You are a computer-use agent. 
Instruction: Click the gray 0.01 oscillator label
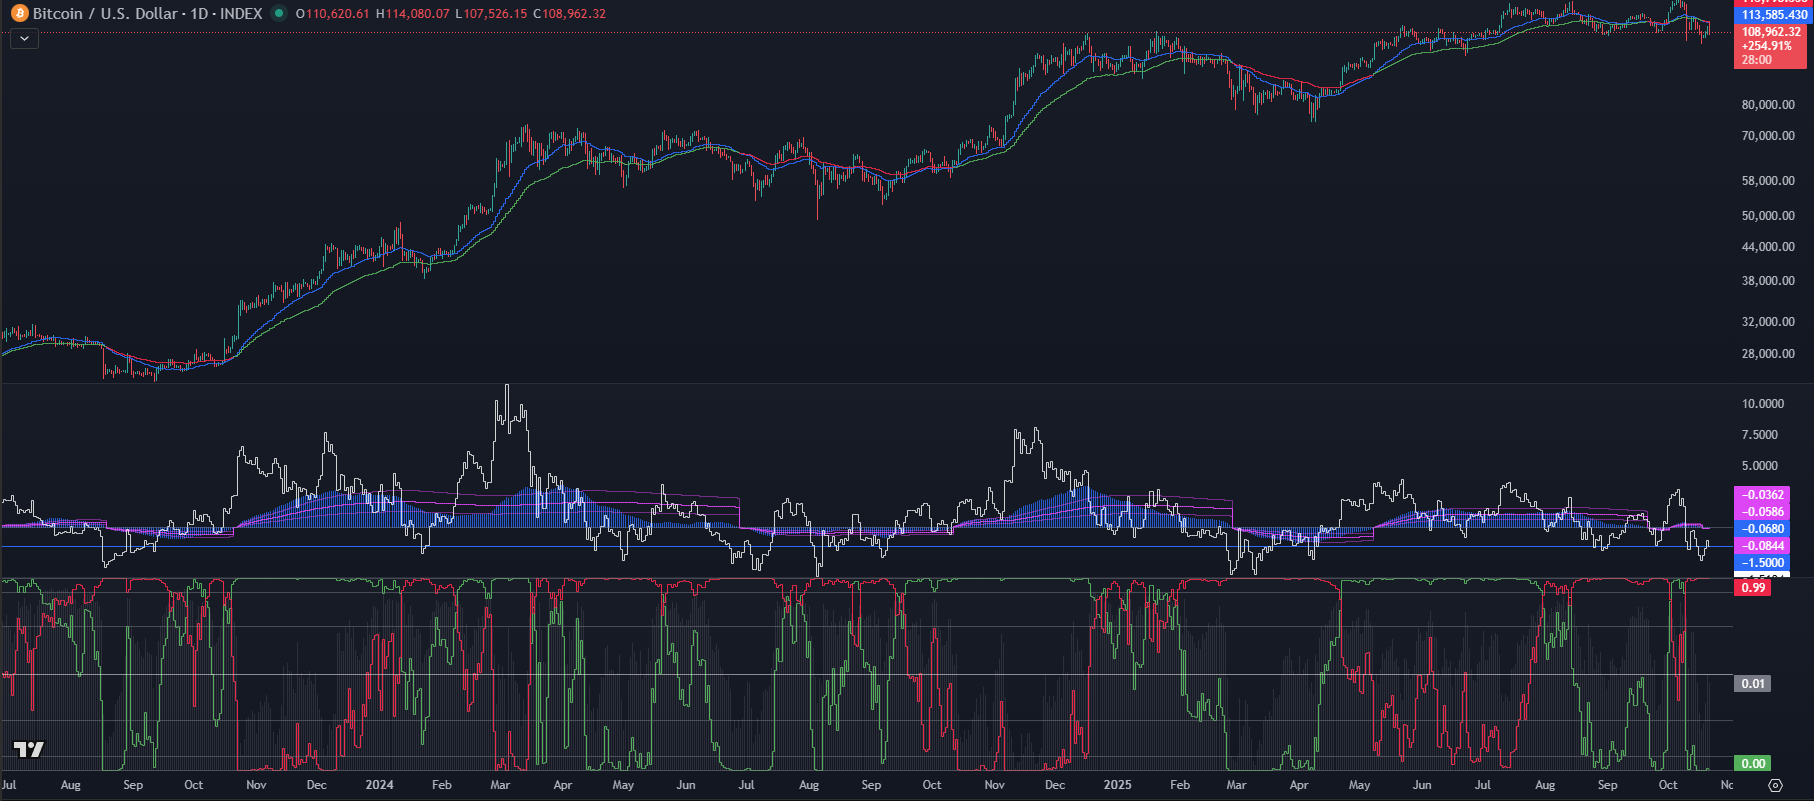point(1753,684)
